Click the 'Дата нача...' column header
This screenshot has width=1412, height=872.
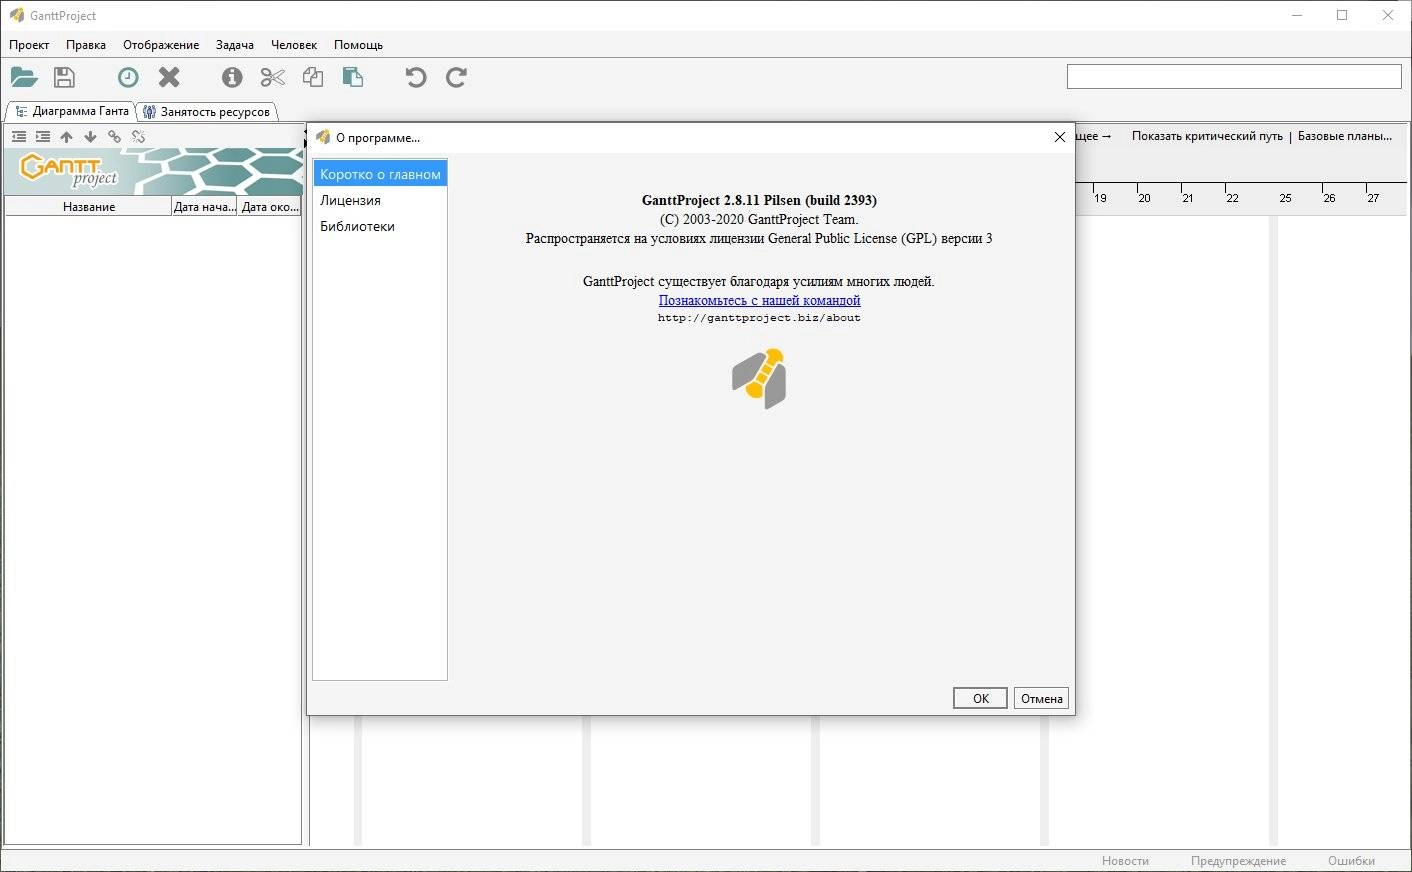tap(204, 207)
